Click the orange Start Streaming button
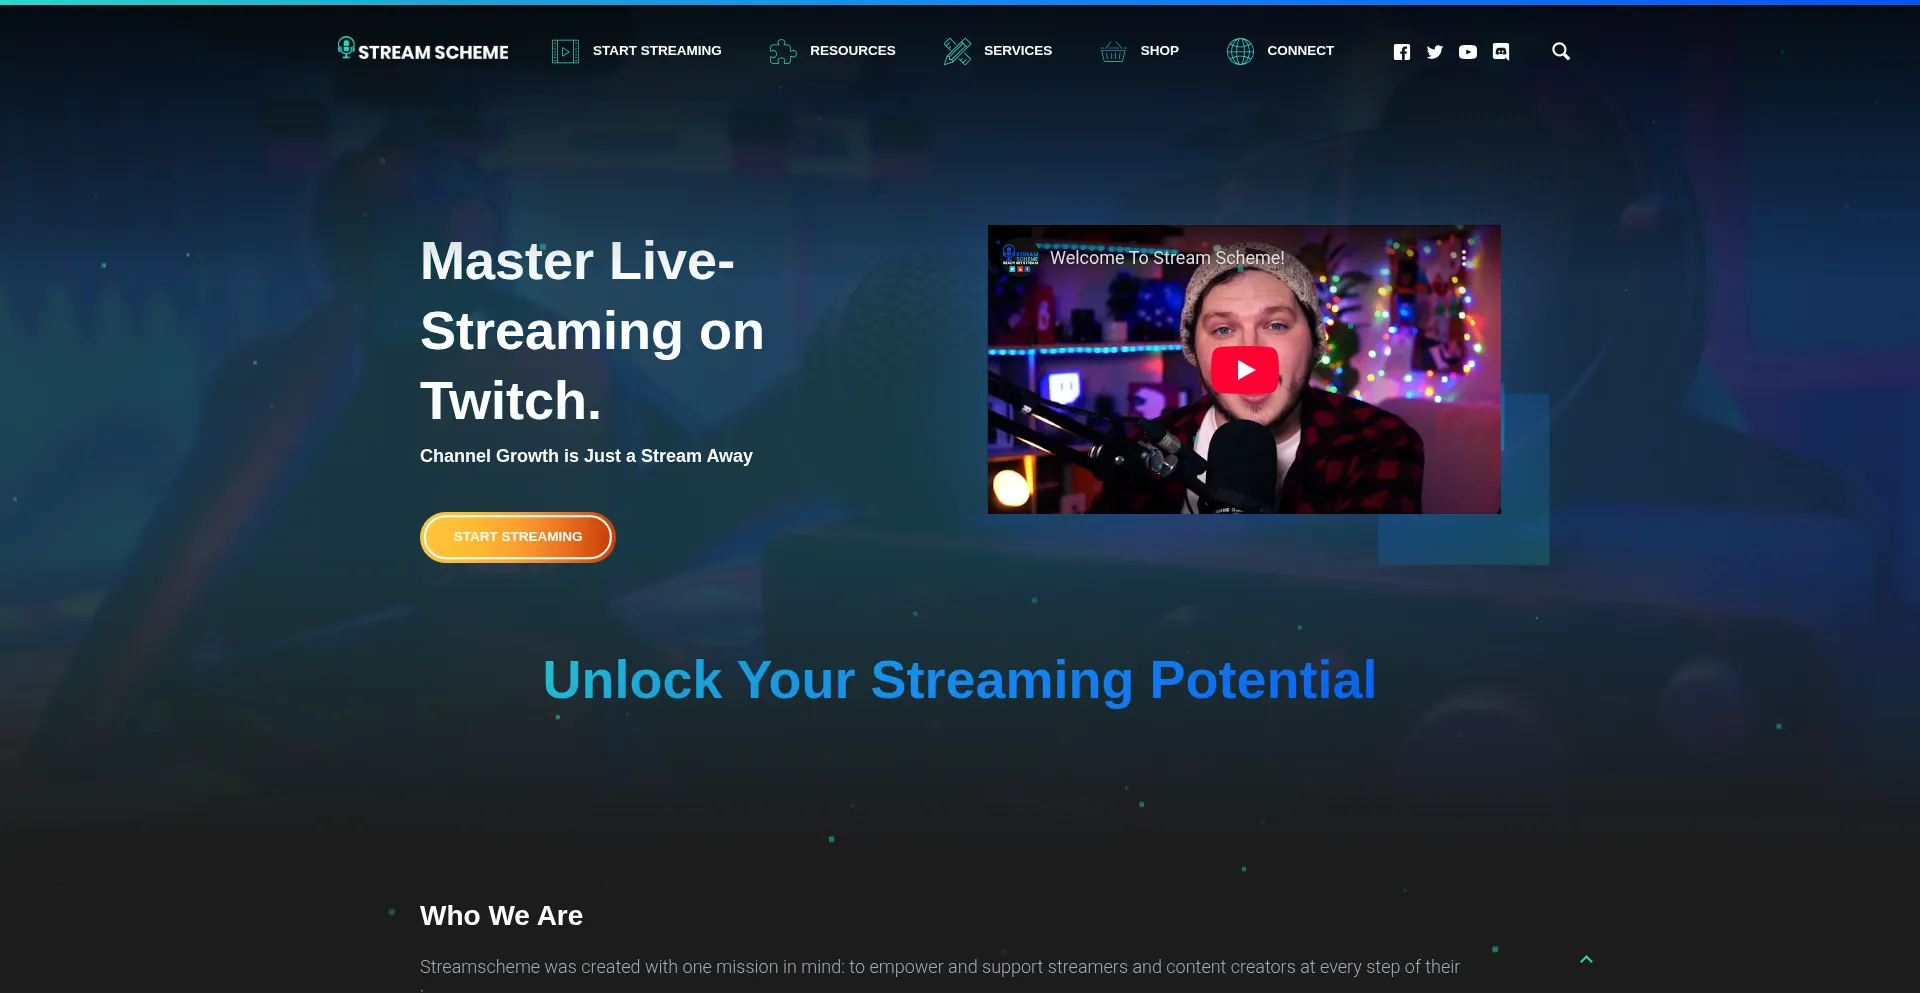The height and width of the screenshot is (993, 1920). click(517, 537)
